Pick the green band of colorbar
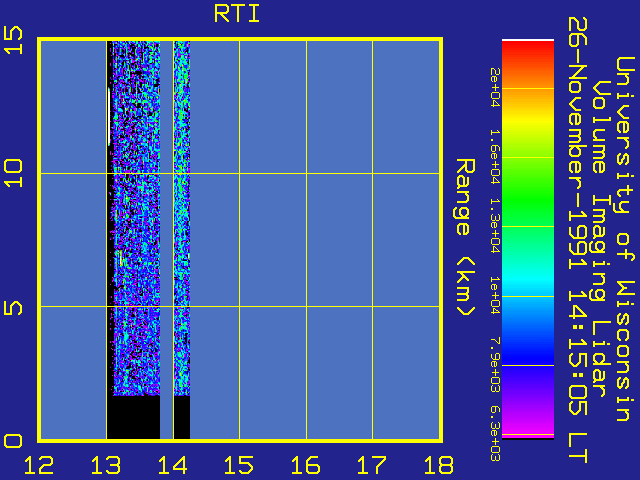The height and width of the screenshot is (480, 640). (x=528, y=200)
